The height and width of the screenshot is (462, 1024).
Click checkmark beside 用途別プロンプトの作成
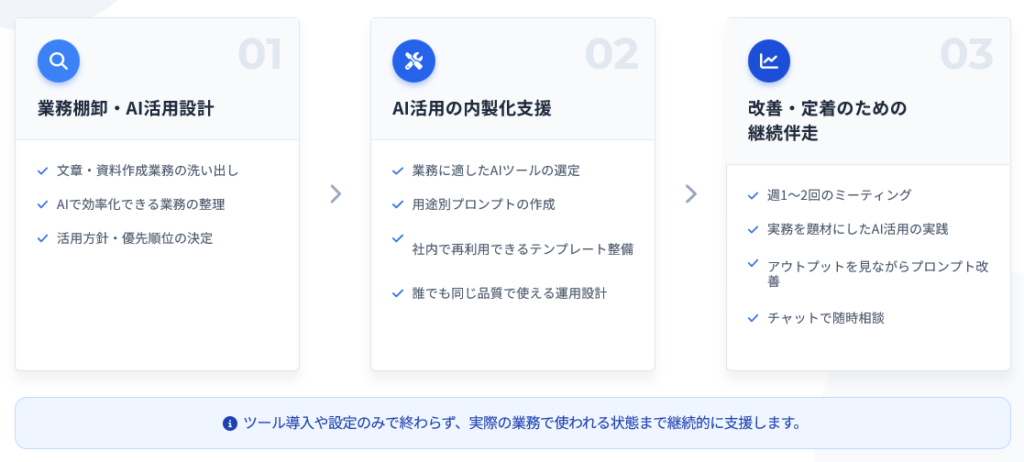(398, 204)
